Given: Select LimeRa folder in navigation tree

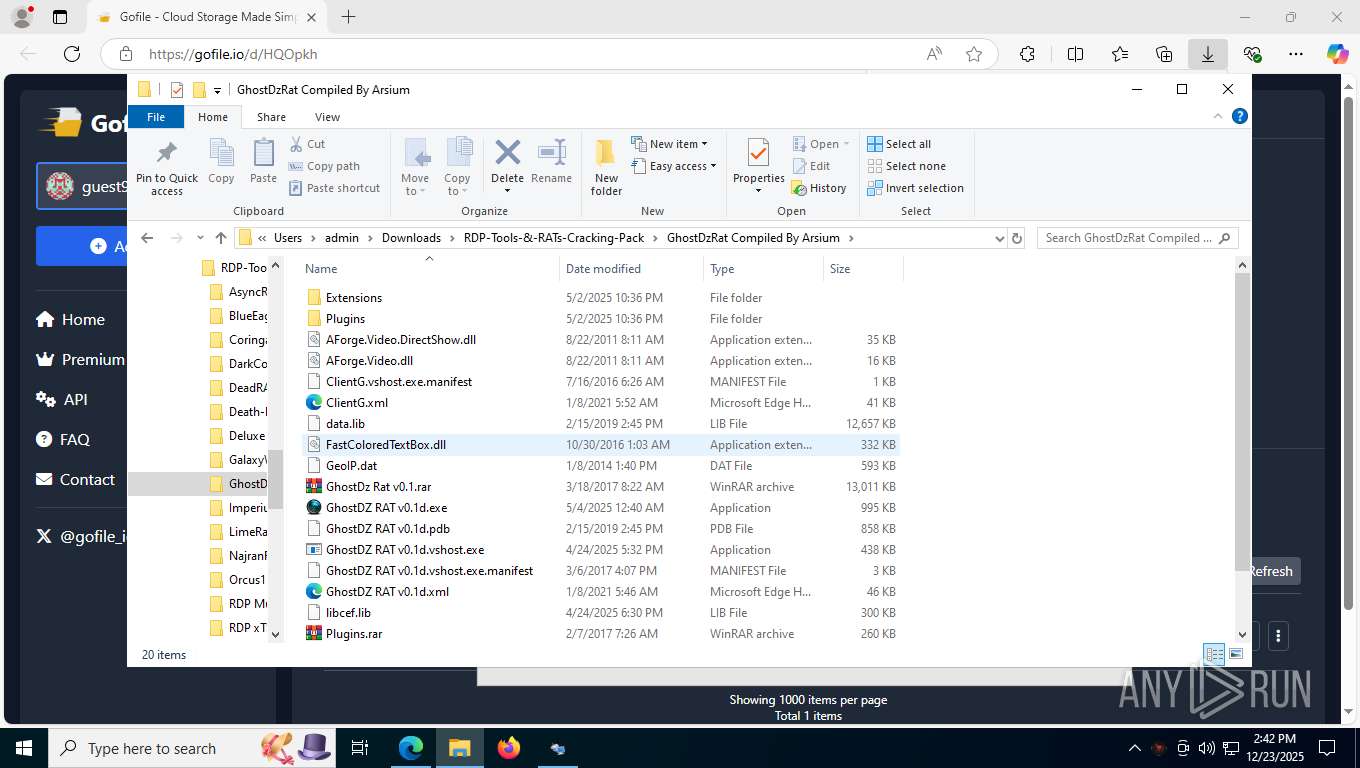Looking at the screenshot, I should [x=238, y=532].
